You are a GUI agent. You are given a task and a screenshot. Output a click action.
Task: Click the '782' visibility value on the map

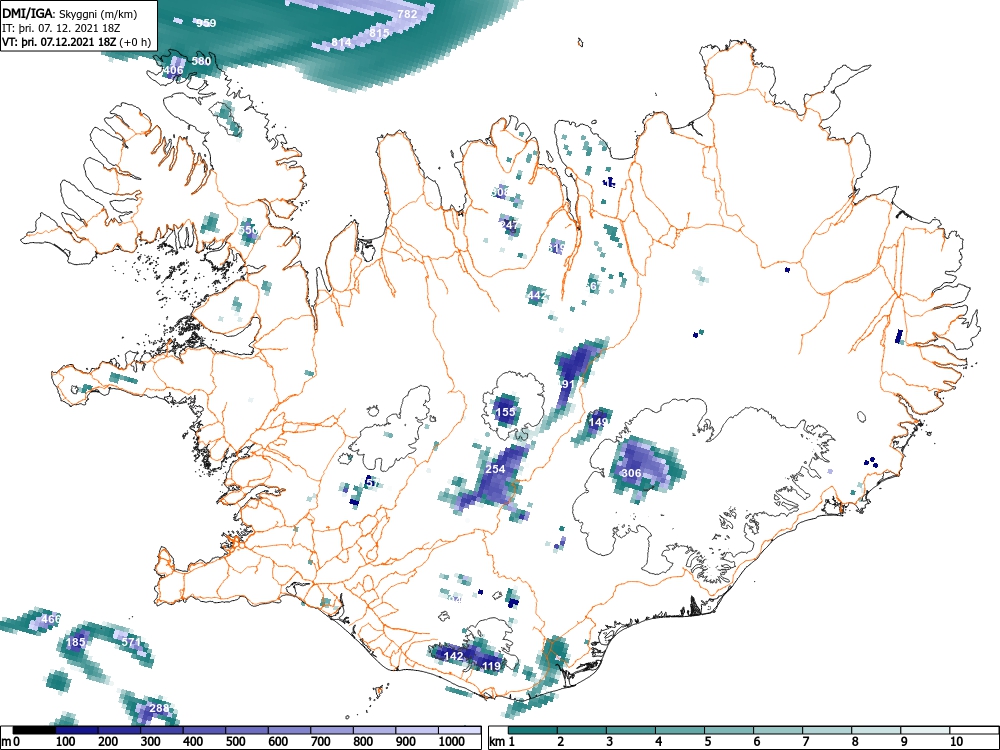coord(407,14)
